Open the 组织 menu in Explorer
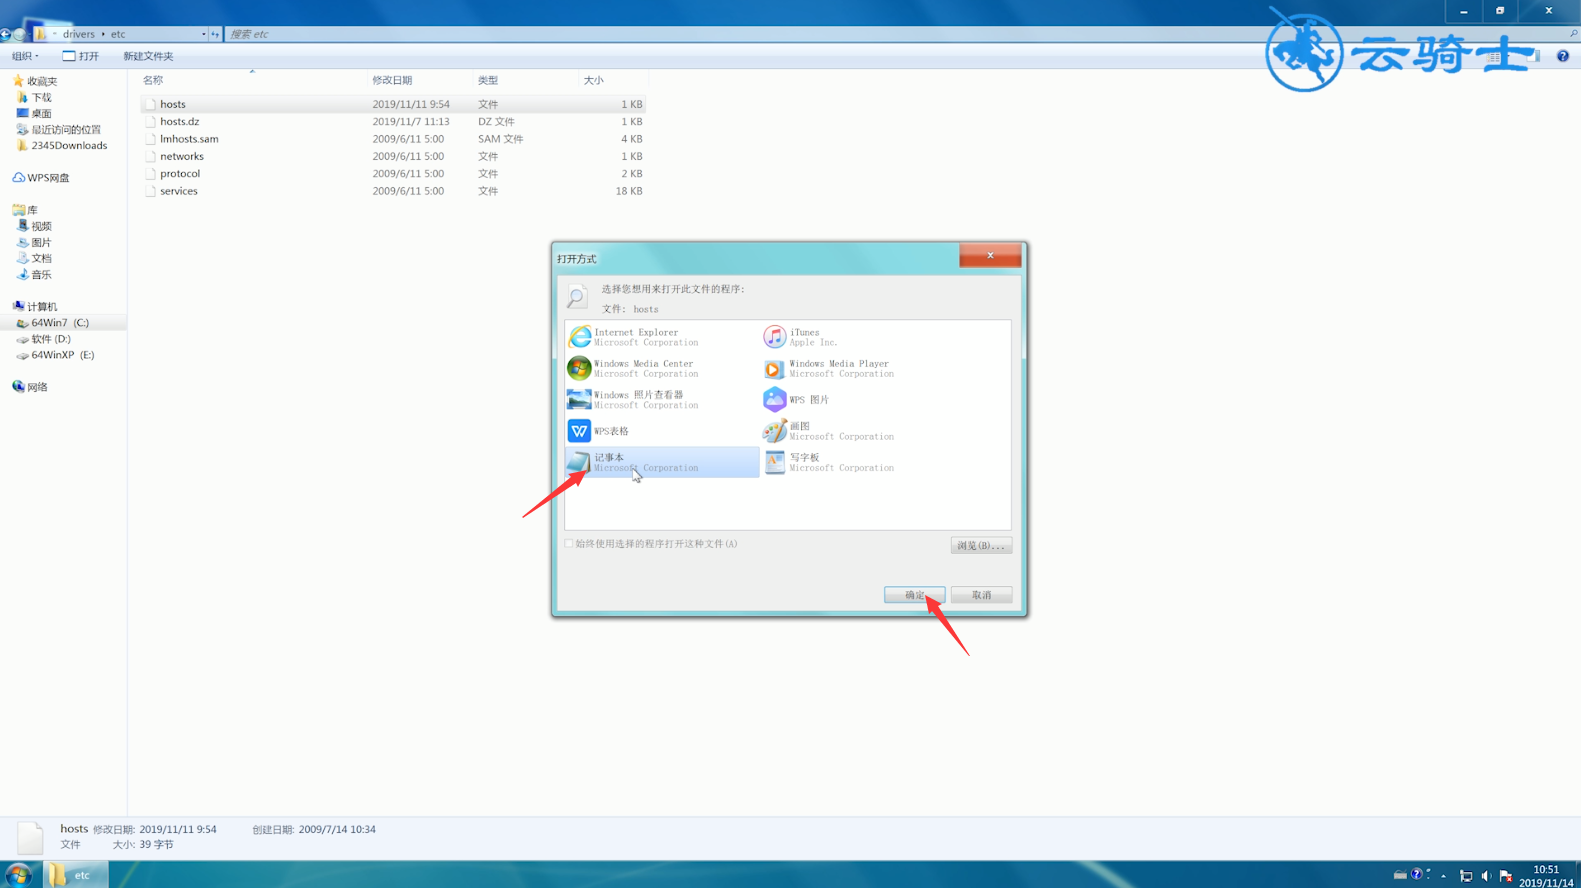Image resolution: width=1581 pixels, height=888 pixels. coord(25,56)
